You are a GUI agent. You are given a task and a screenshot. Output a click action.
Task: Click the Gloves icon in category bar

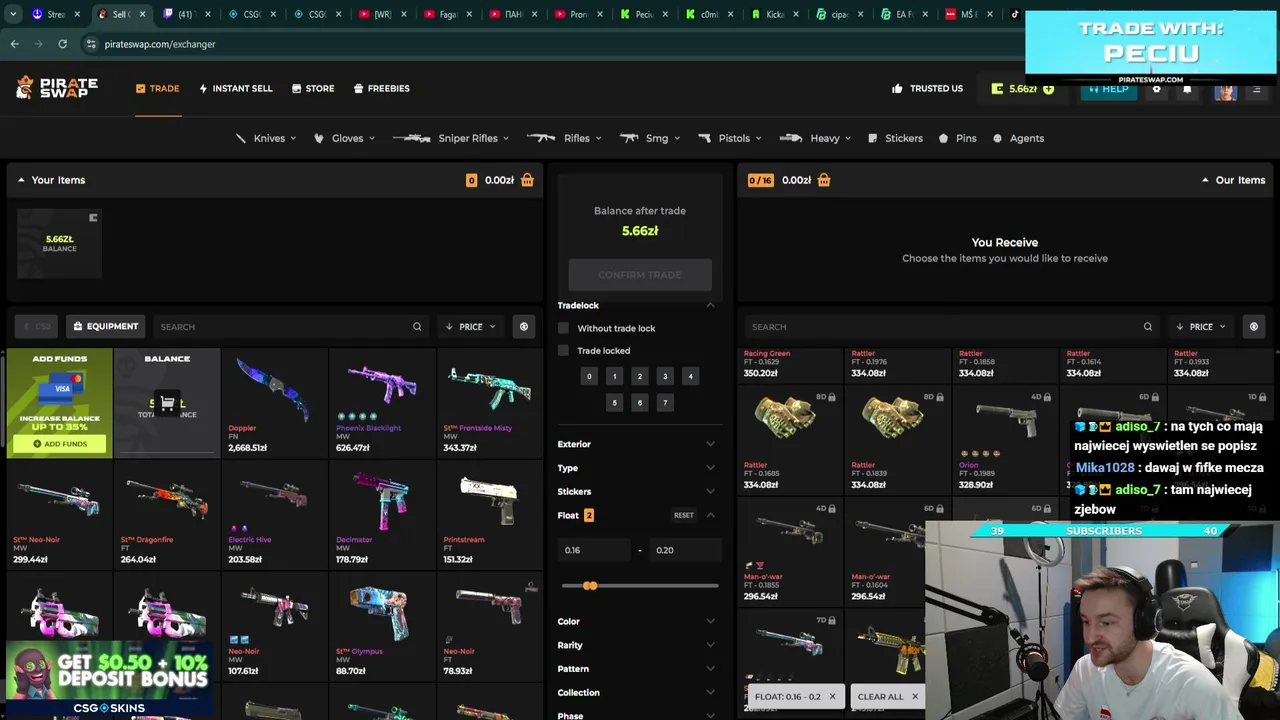coord(319,138)
